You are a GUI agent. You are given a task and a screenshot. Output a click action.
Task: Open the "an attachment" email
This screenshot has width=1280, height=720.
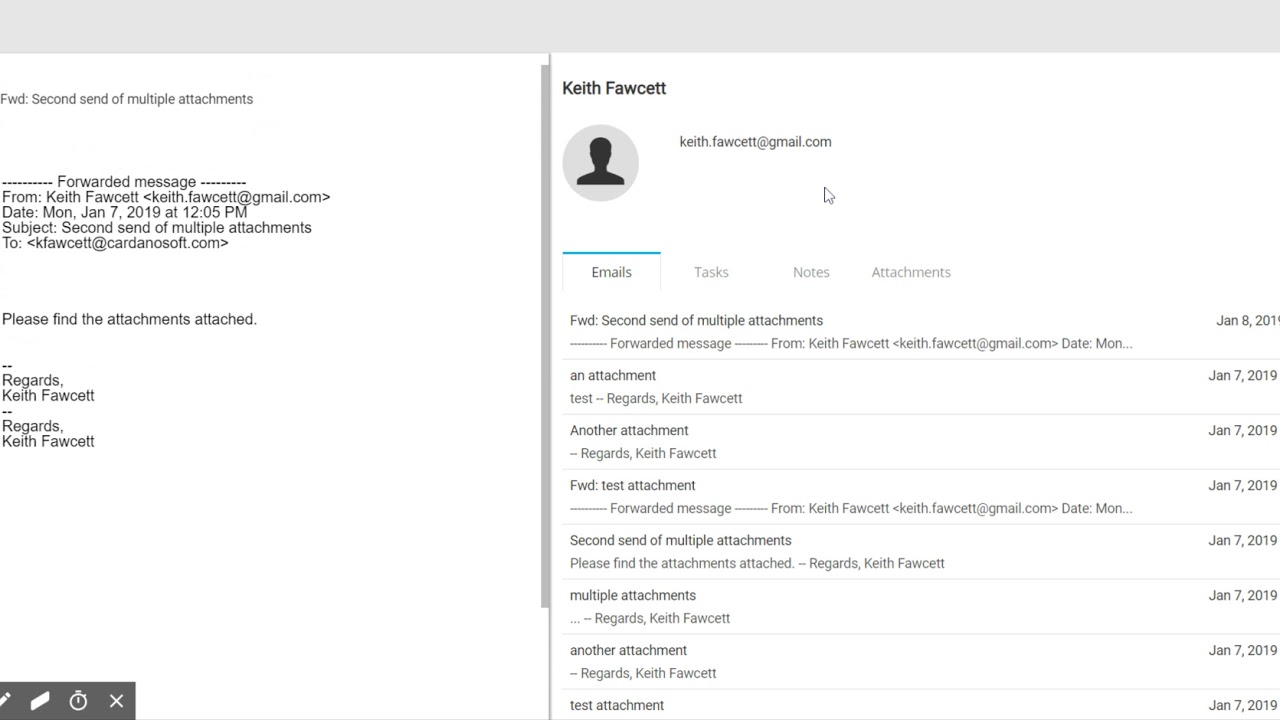tap(613, 376)
